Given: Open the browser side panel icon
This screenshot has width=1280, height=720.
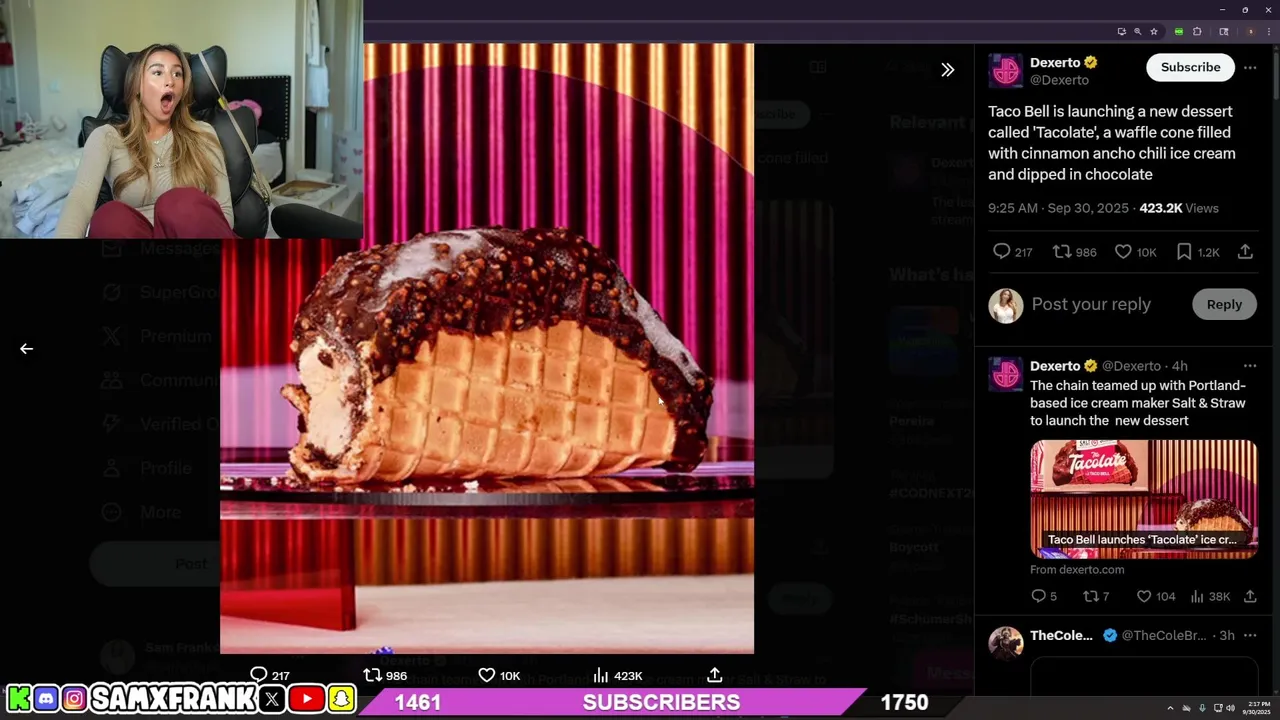Looking at the screenshot, I should (x=1224, y=32).
